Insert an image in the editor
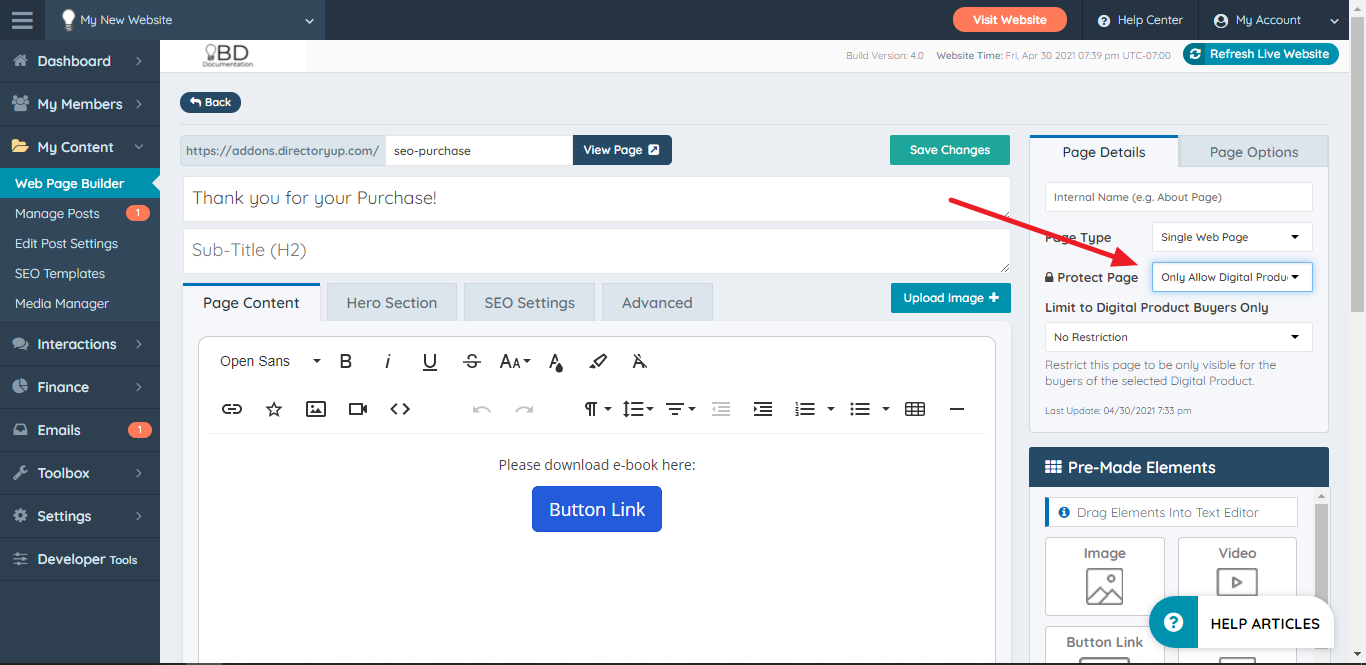 [x=316, y=409]
